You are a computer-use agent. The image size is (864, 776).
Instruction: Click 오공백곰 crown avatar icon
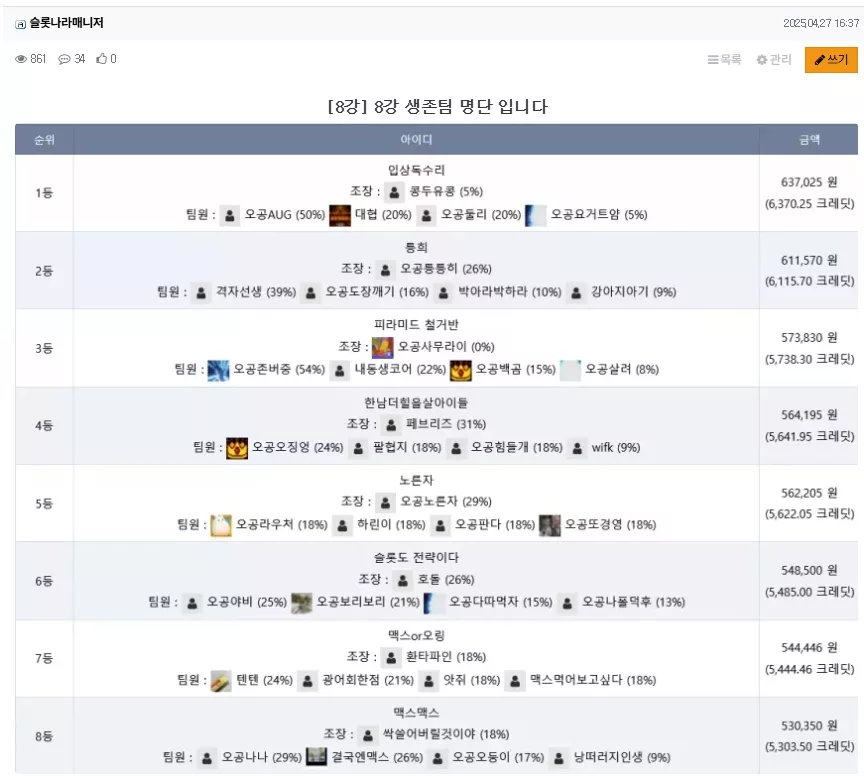tap(461, 370)
